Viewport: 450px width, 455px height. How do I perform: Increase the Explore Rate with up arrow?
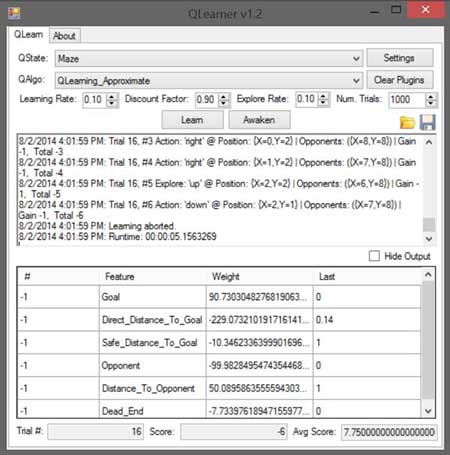tap(324, 96)
